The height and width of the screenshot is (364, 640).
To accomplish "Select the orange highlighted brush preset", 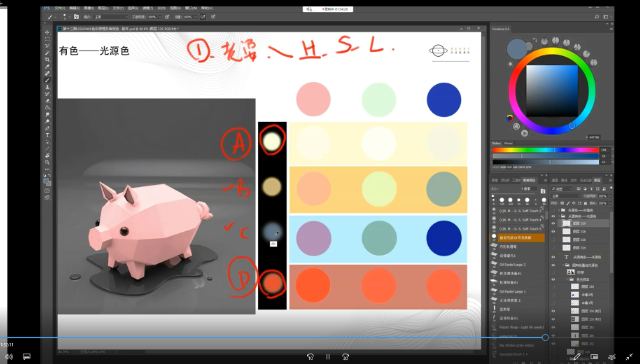I will click(x=518, y=237).
